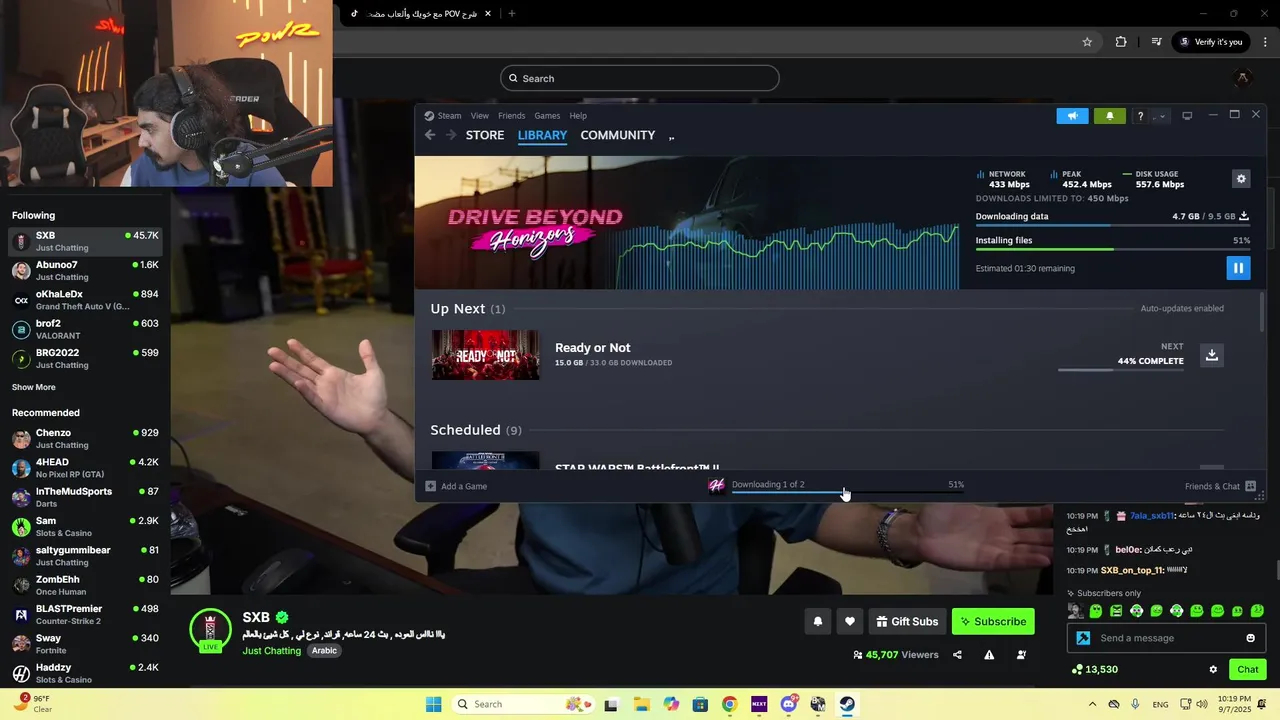Open the Steam COMMUNITY tab
1280x720 pixels.
point(618,135)
